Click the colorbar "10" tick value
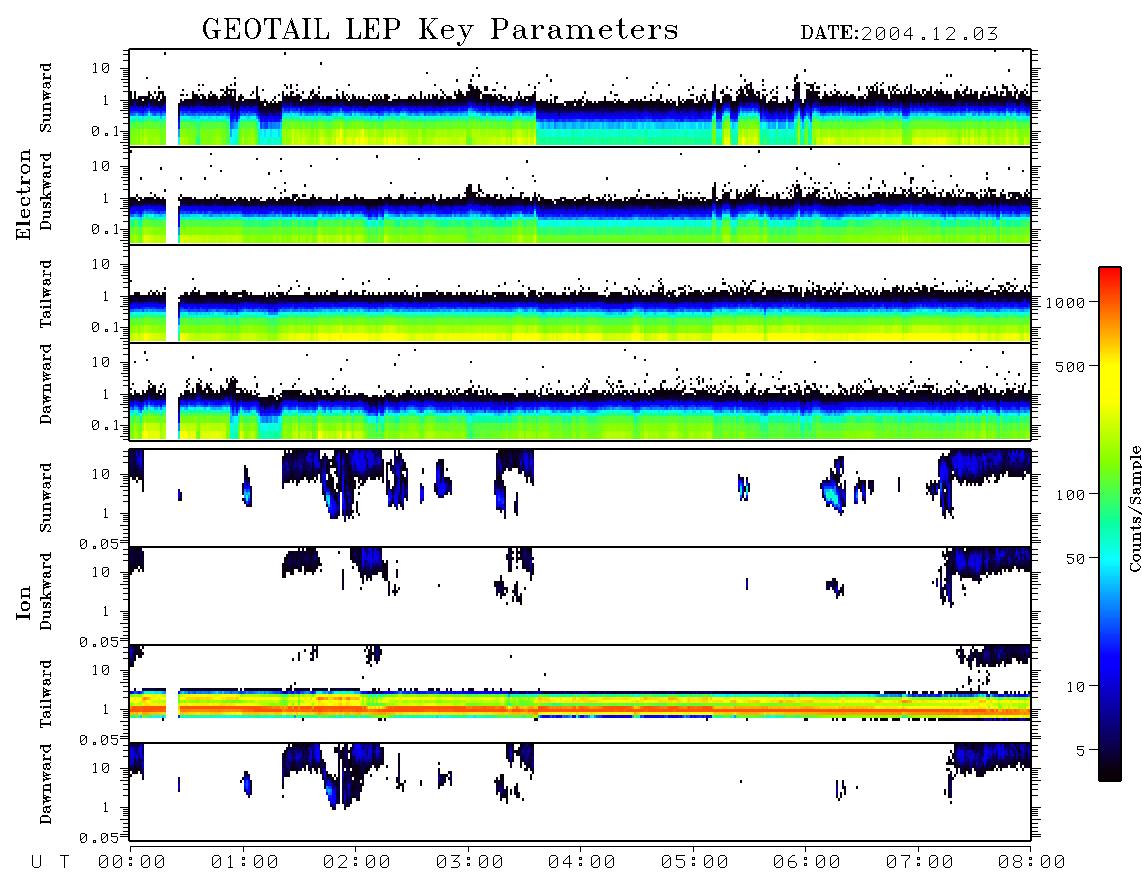Viewport: 1142px width, 880px height. (1075, 687)
